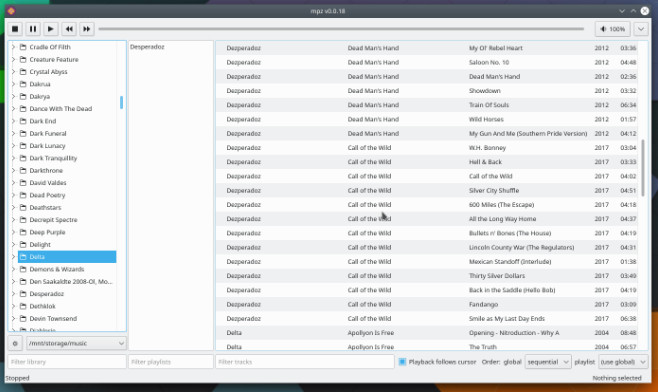Click the 100% volume button
This screenshot has width=658, height=392.
tap(613, 29)
